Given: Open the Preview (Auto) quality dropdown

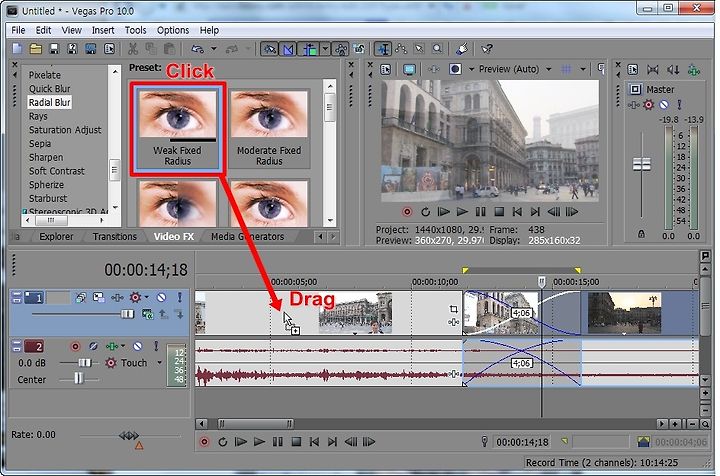Looking at the screenshot, I should [x=549, y=69].
